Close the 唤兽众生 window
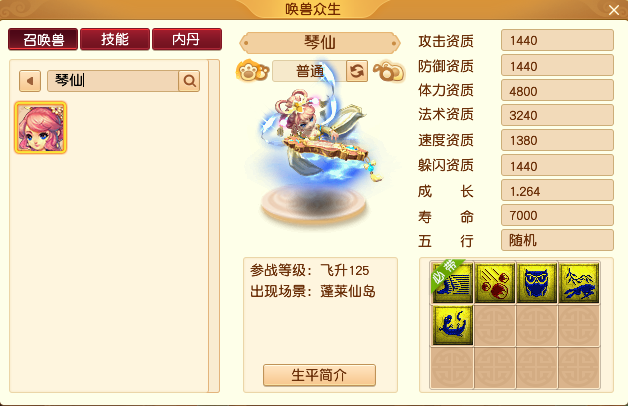628x406 pixels. [x=614, y=10]
